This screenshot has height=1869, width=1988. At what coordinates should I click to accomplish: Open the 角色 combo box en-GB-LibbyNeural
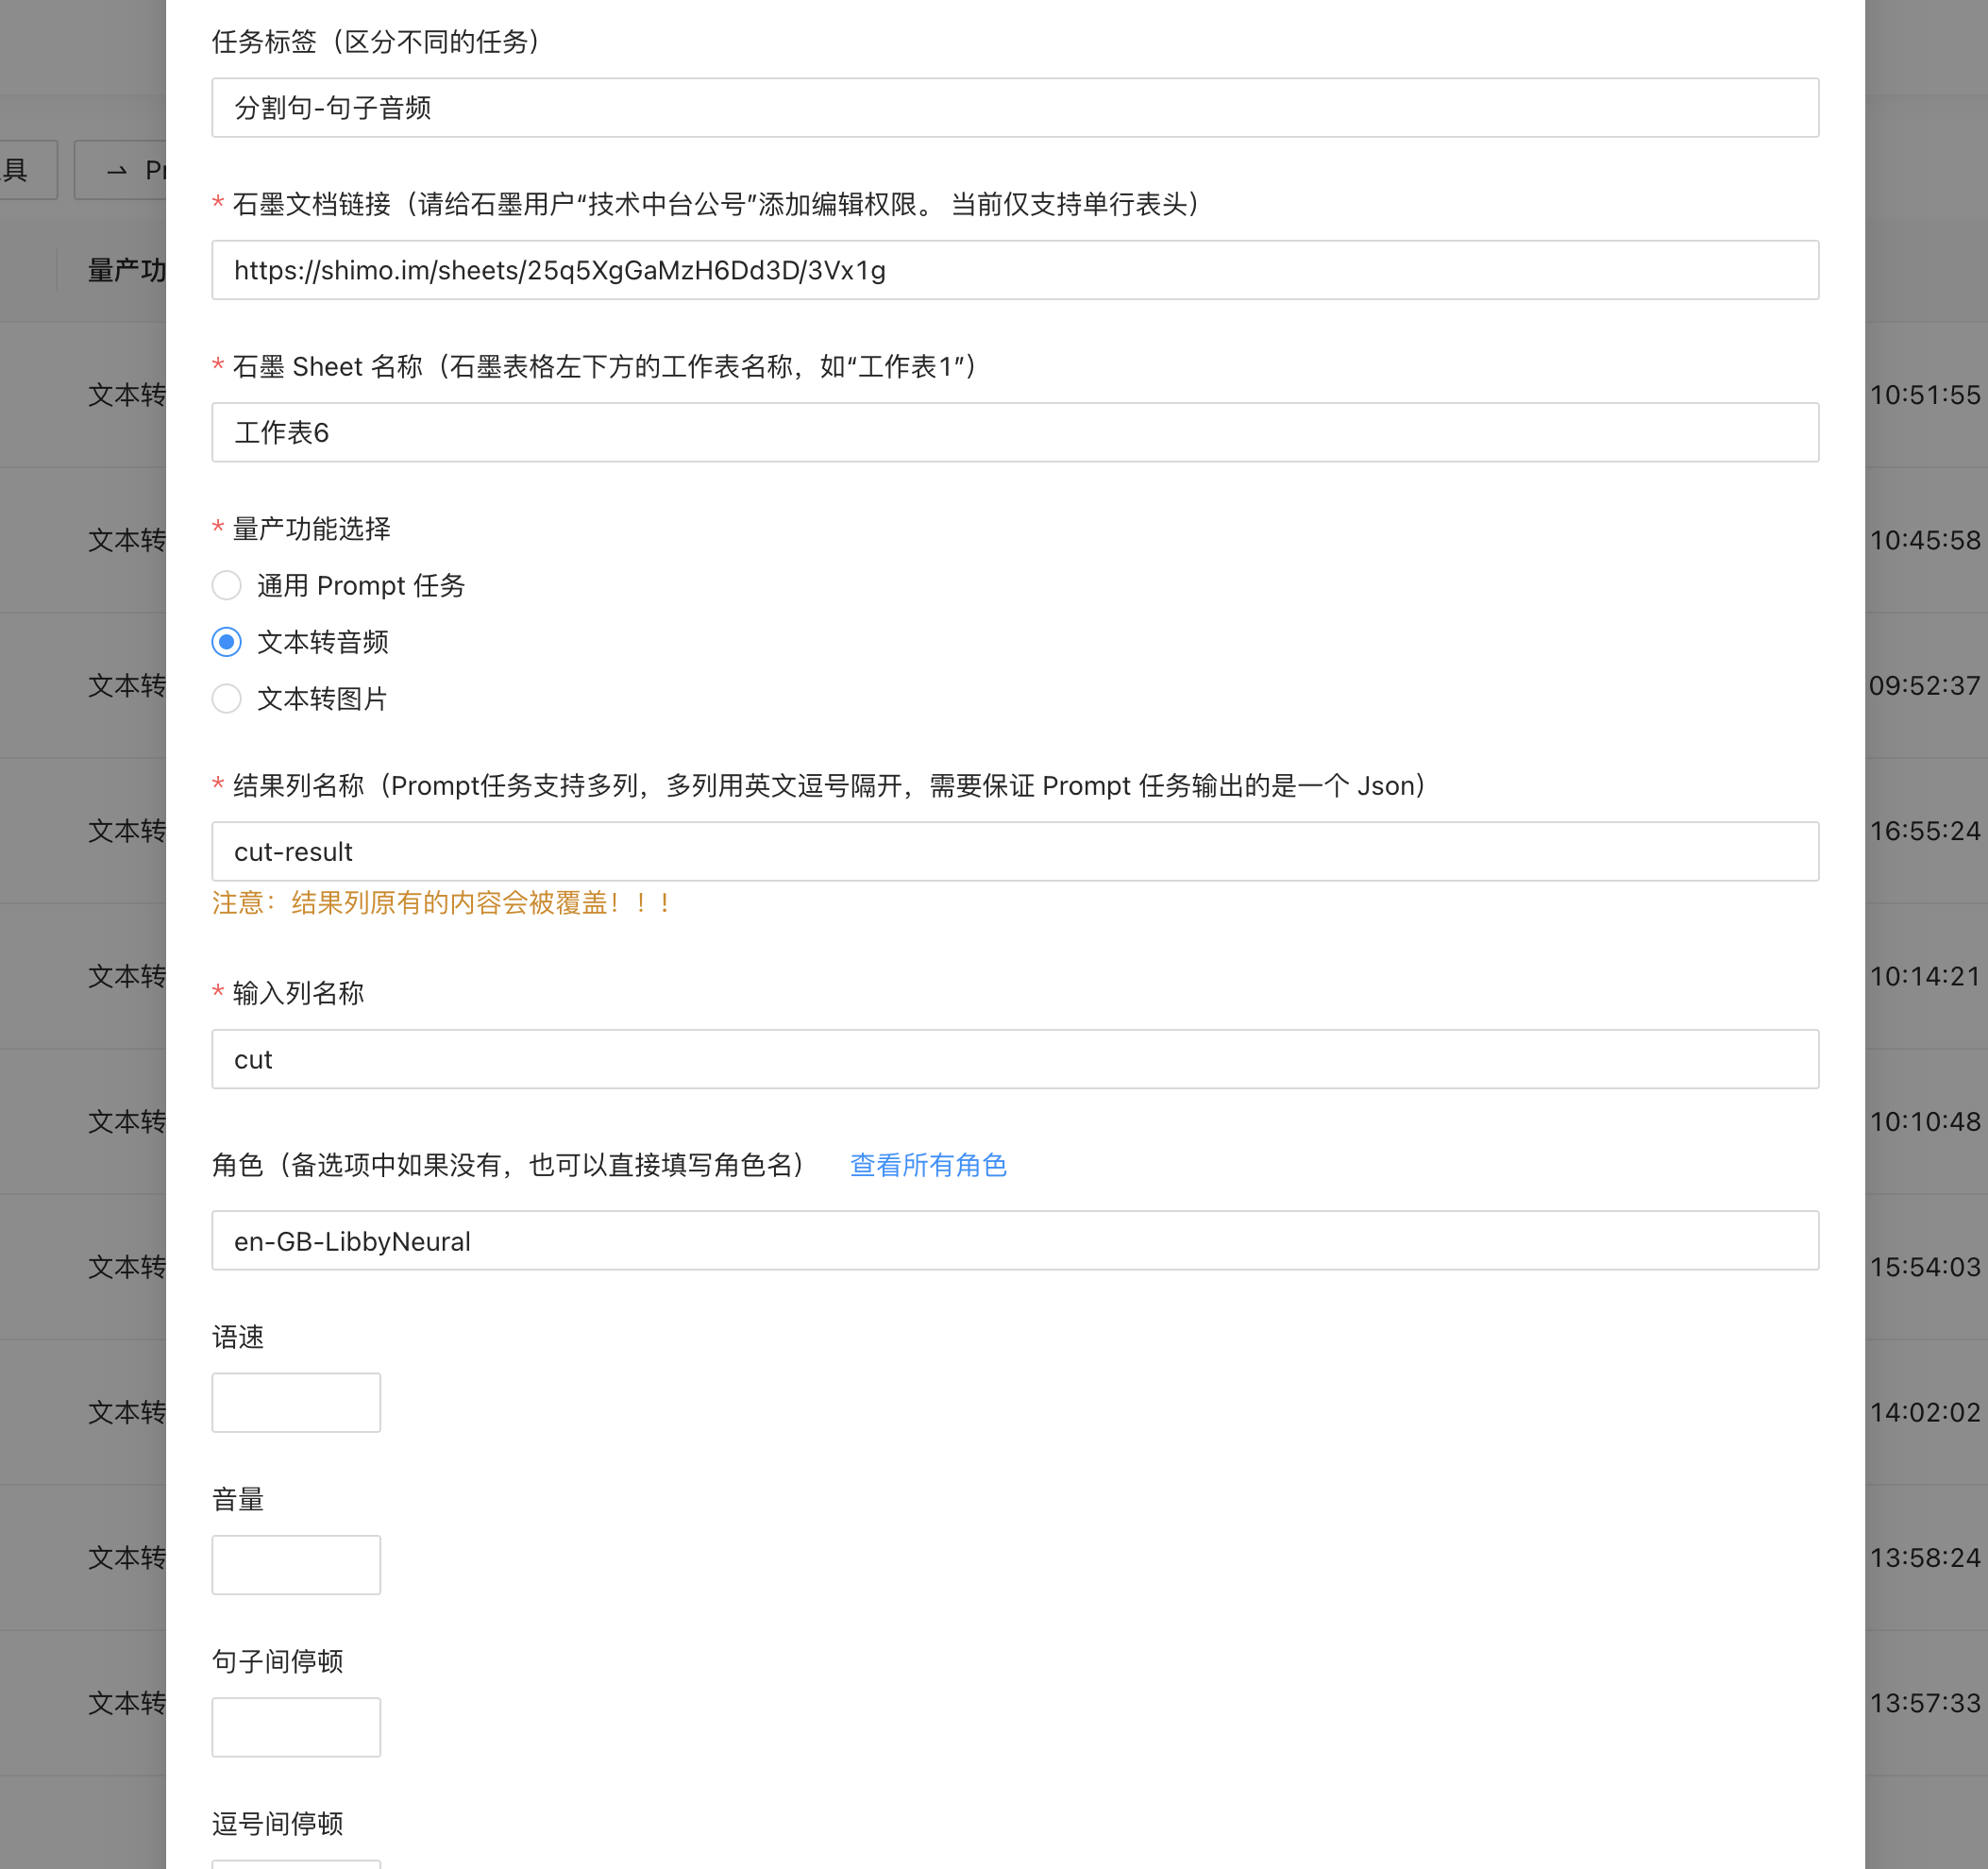click(x=1014, y=1241)
